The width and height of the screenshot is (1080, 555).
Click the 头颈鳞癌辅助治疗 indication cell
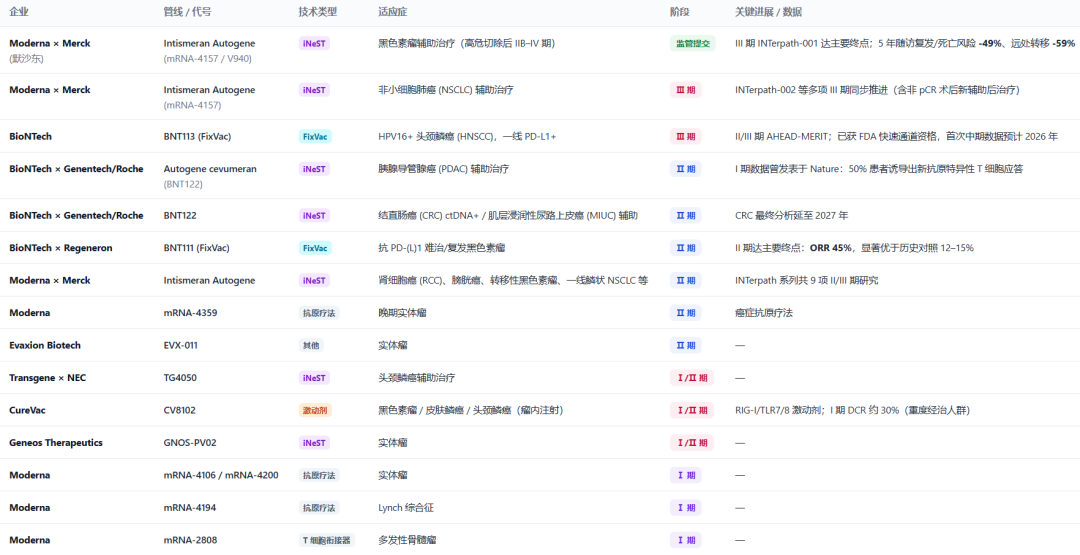point(417,378)
